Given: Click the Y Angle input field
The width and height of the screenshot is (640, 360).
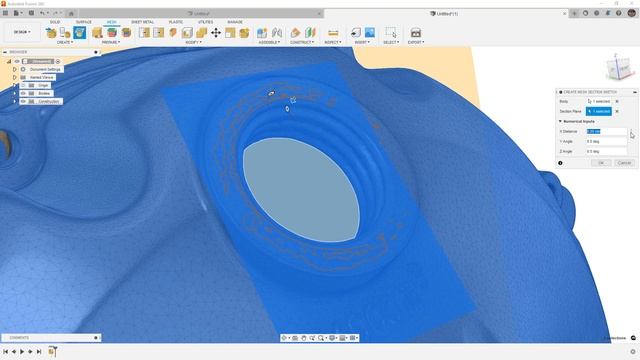Looking at the screenshot, I should [607, 141].
